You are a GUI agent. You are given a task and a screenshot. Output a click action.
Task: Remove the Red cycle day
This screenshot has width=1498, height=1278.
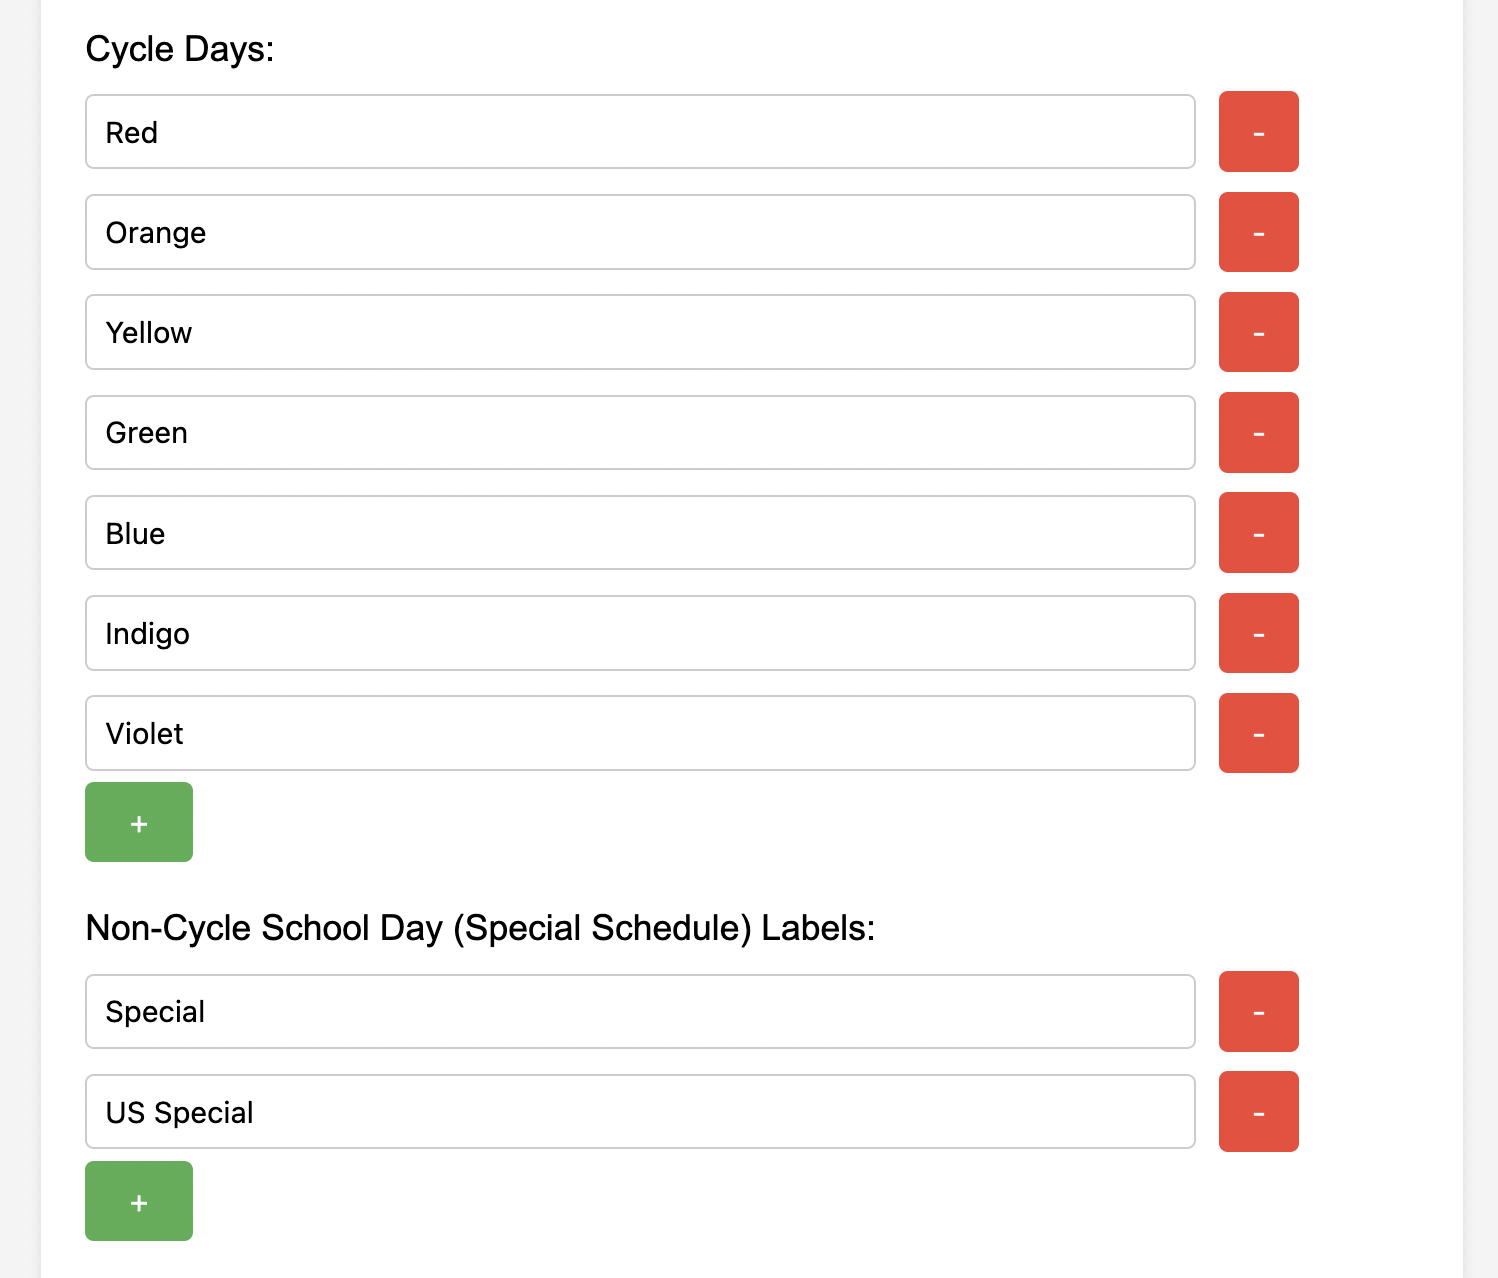tap(1258, 132)
